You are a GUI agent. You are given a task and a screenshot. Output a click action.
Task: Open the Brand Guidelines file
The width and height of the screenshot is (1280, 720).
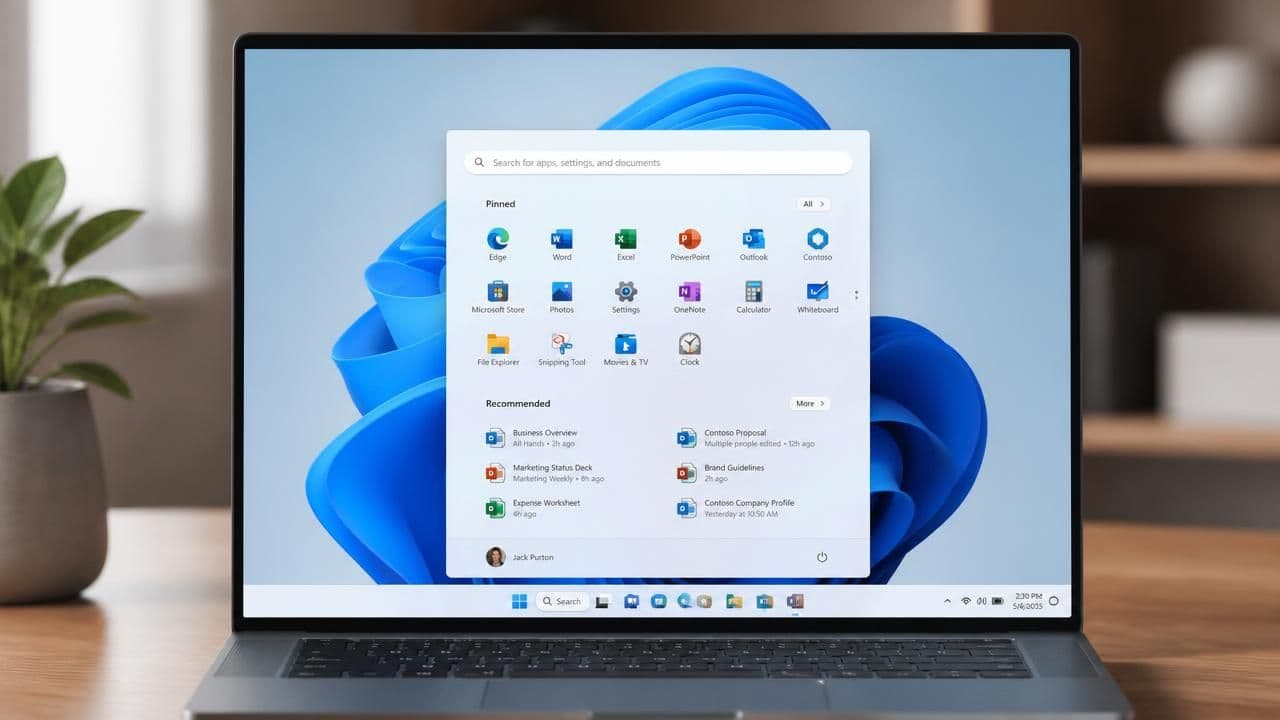(722, 473)
